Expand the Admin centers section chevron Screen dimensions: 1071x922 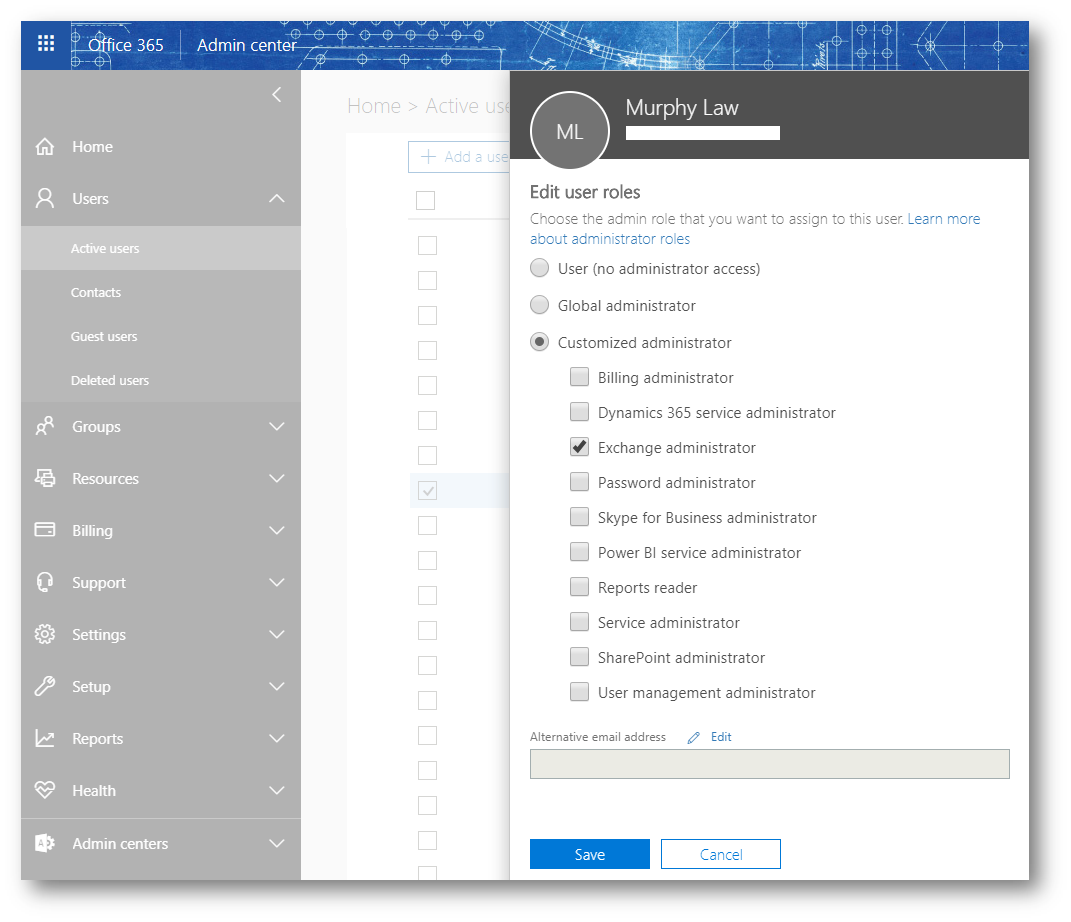point(277,843)
